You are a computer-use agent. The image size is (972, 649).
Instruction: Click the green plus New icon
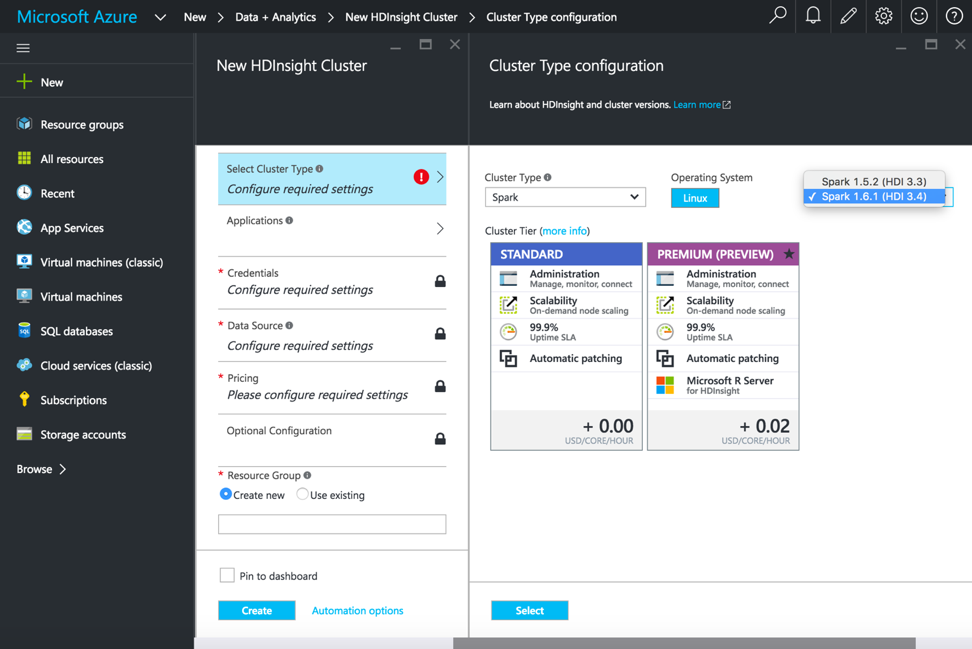click(x=24, y=82)
